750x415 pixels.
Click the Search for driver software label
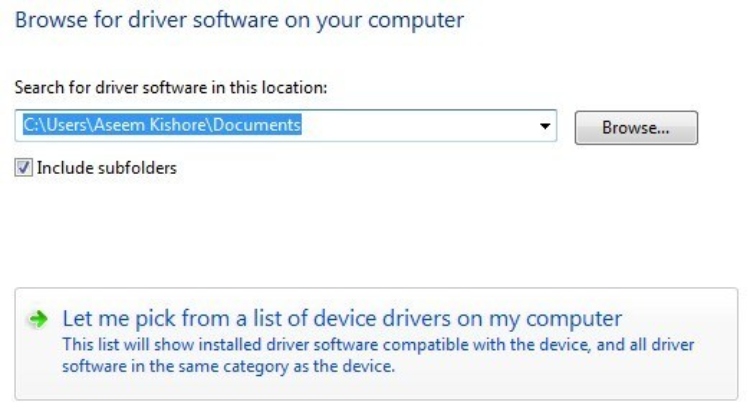171,87
